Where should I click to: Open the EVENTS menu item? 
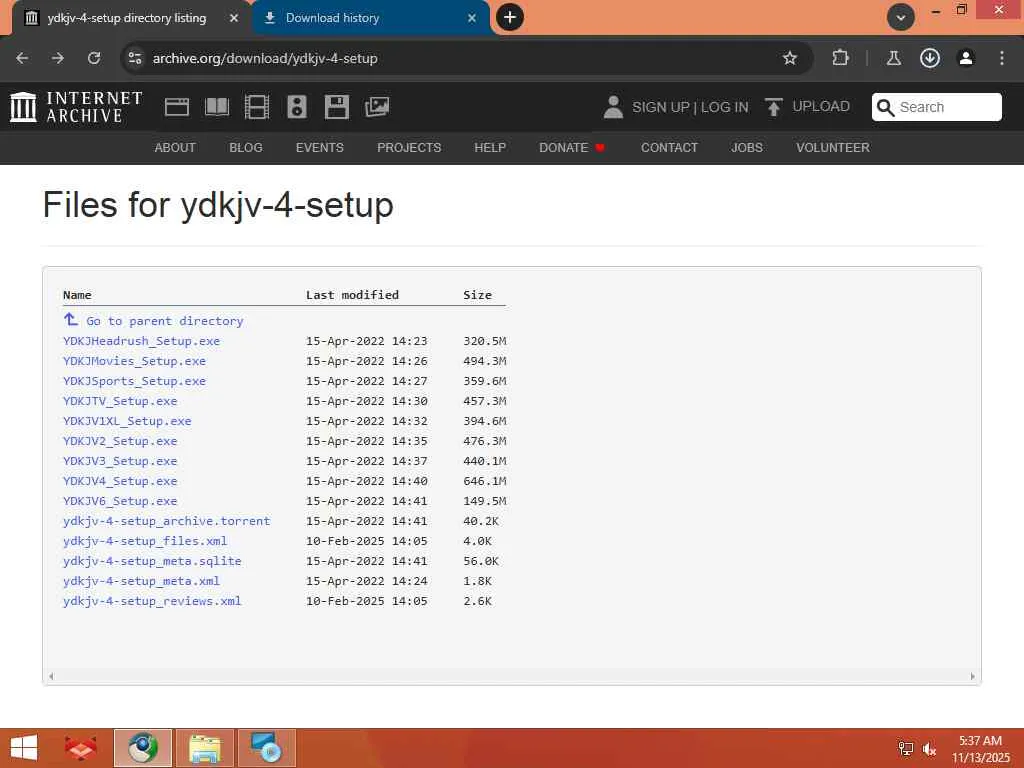click(319, 148)
